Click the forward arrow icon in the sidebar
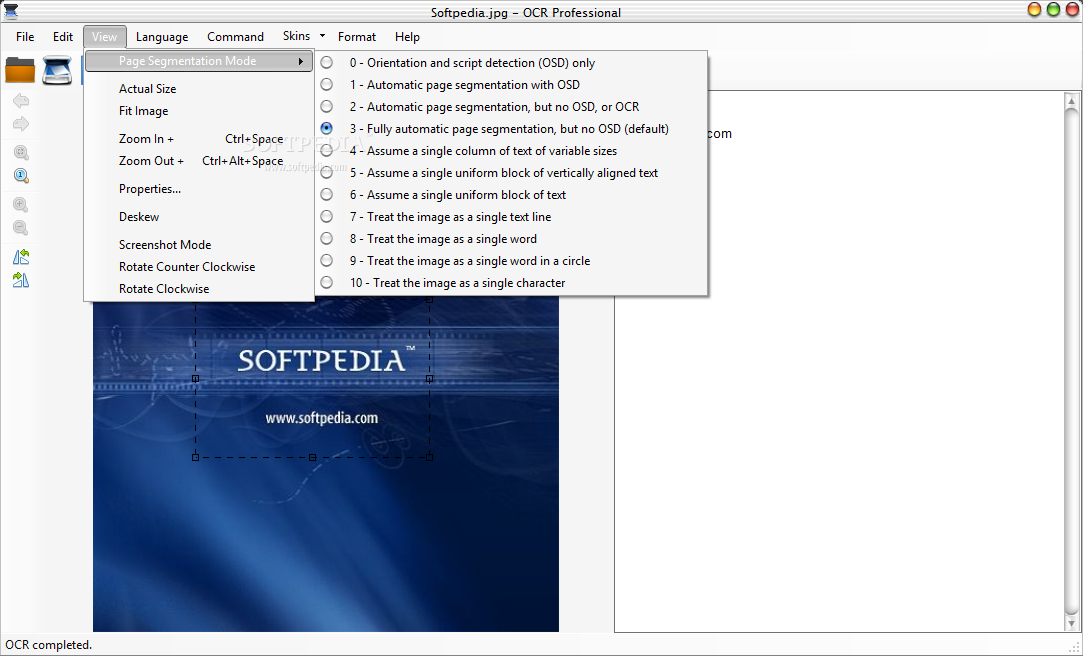This screenshot has width=1083, height=656. pos(21,124)
